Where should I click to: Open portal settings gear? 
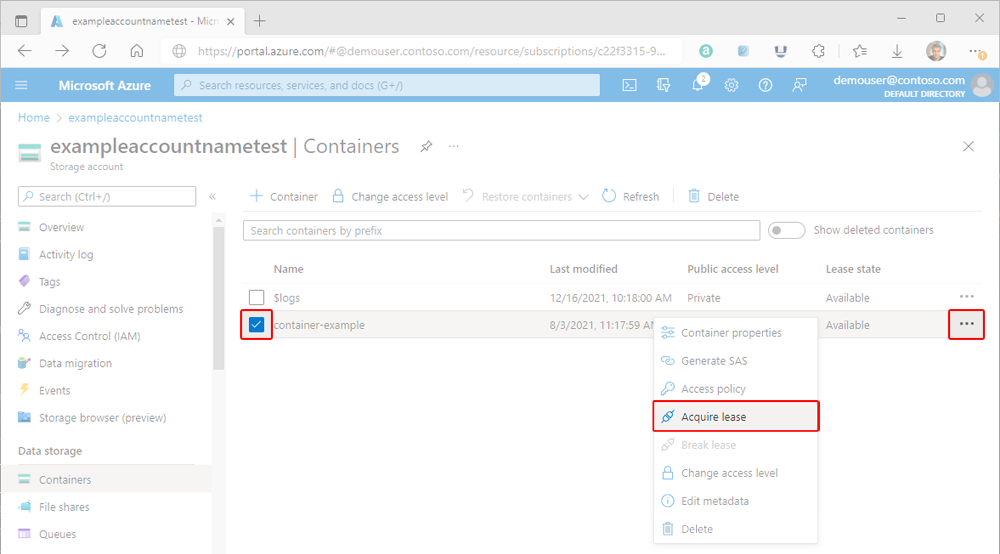[732, 85]
